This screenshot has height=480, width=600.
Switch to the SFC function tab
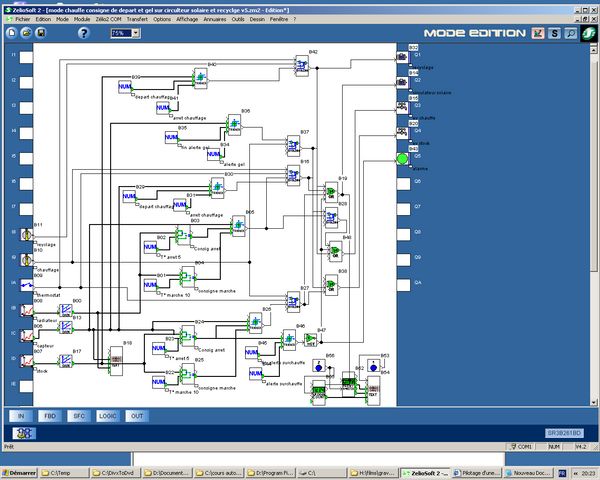tap(77, 415)
